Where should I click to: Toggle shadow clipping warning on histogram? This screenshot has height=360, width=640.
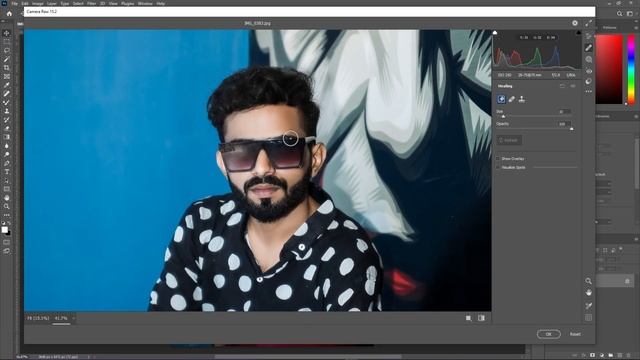pyautogui.click(x=495, y=33)
